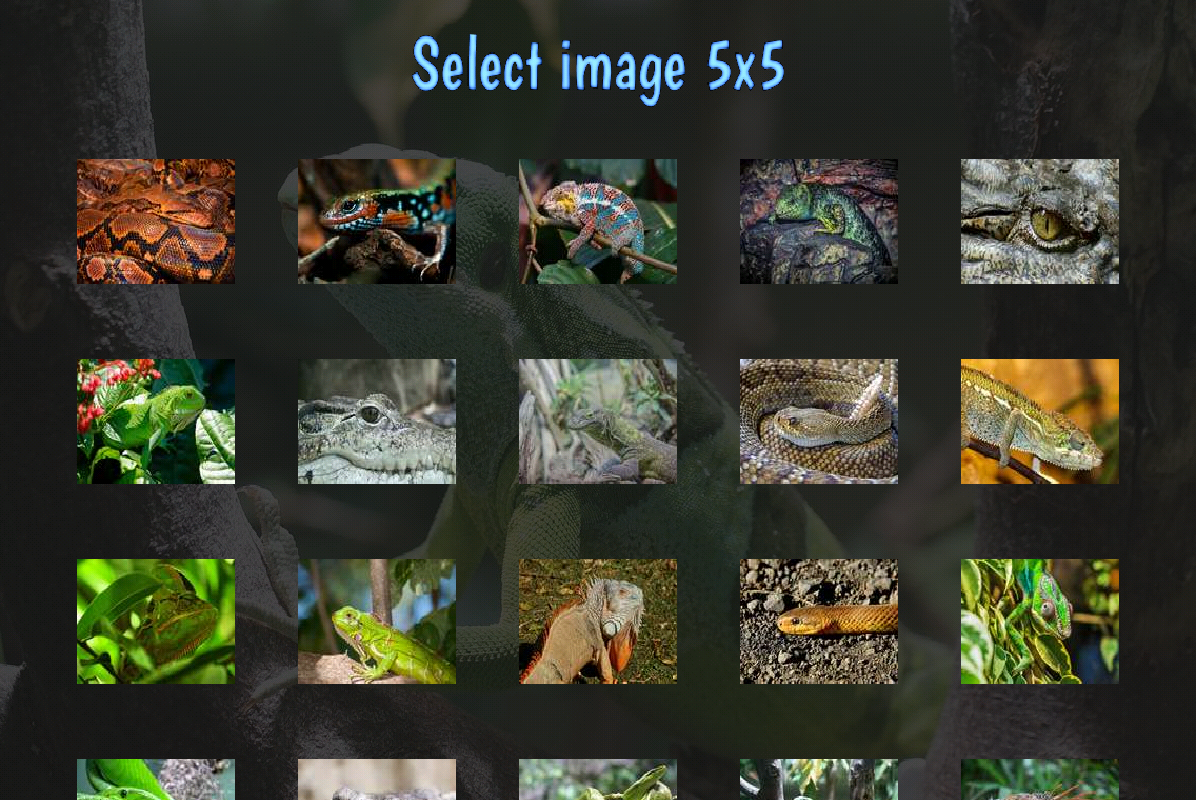This screenshot has height=800, width=1196.
Task: Click the 'Select image 5x5' heading
Action: point(598,68)
